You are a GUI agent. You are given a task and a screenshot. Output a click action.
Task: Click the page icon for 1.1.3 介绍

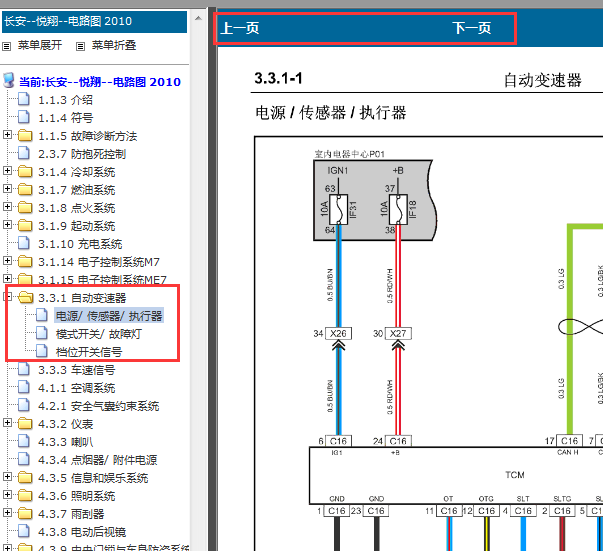[24, 99]
